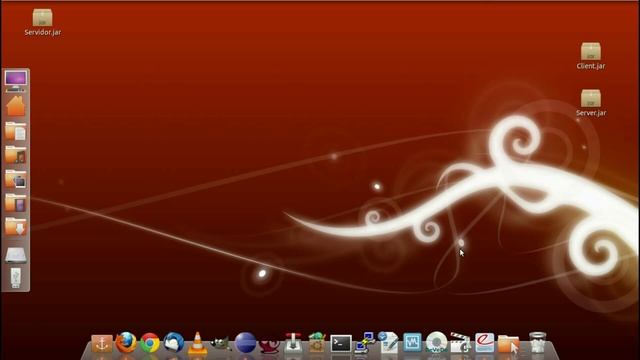Screen dimensions: 640x360
Task: Launch Firefox from the dock
Action: [x=126, y=342]
